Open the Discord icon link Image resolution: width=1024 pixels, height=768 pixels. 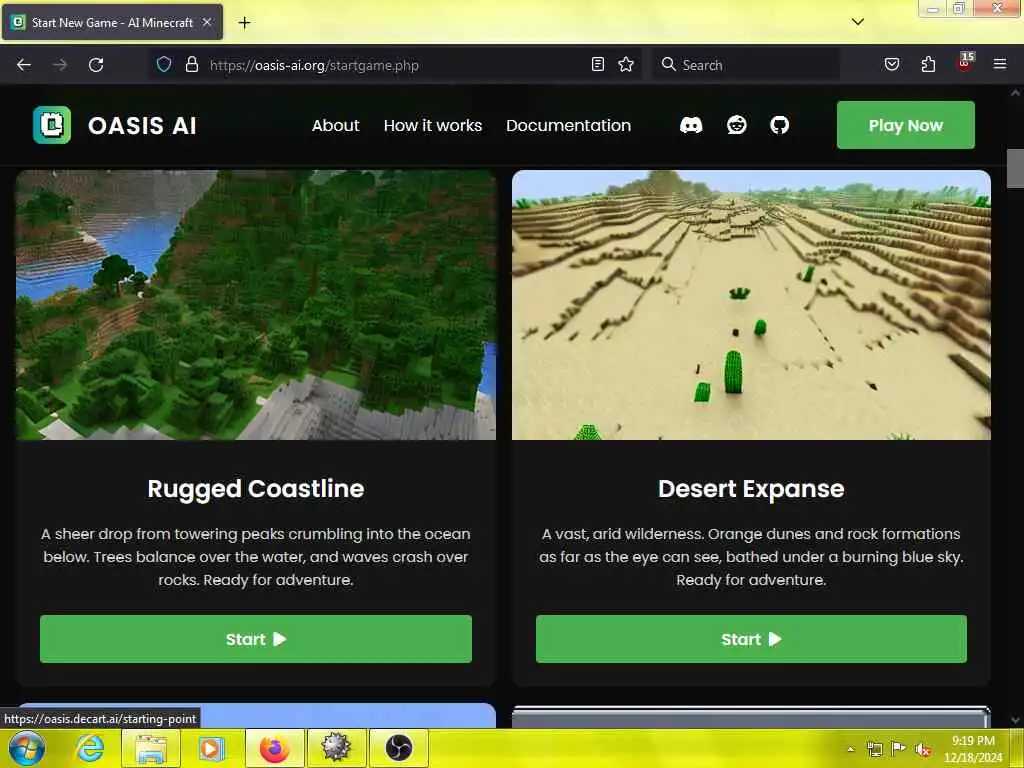click(x=691, y=125)
